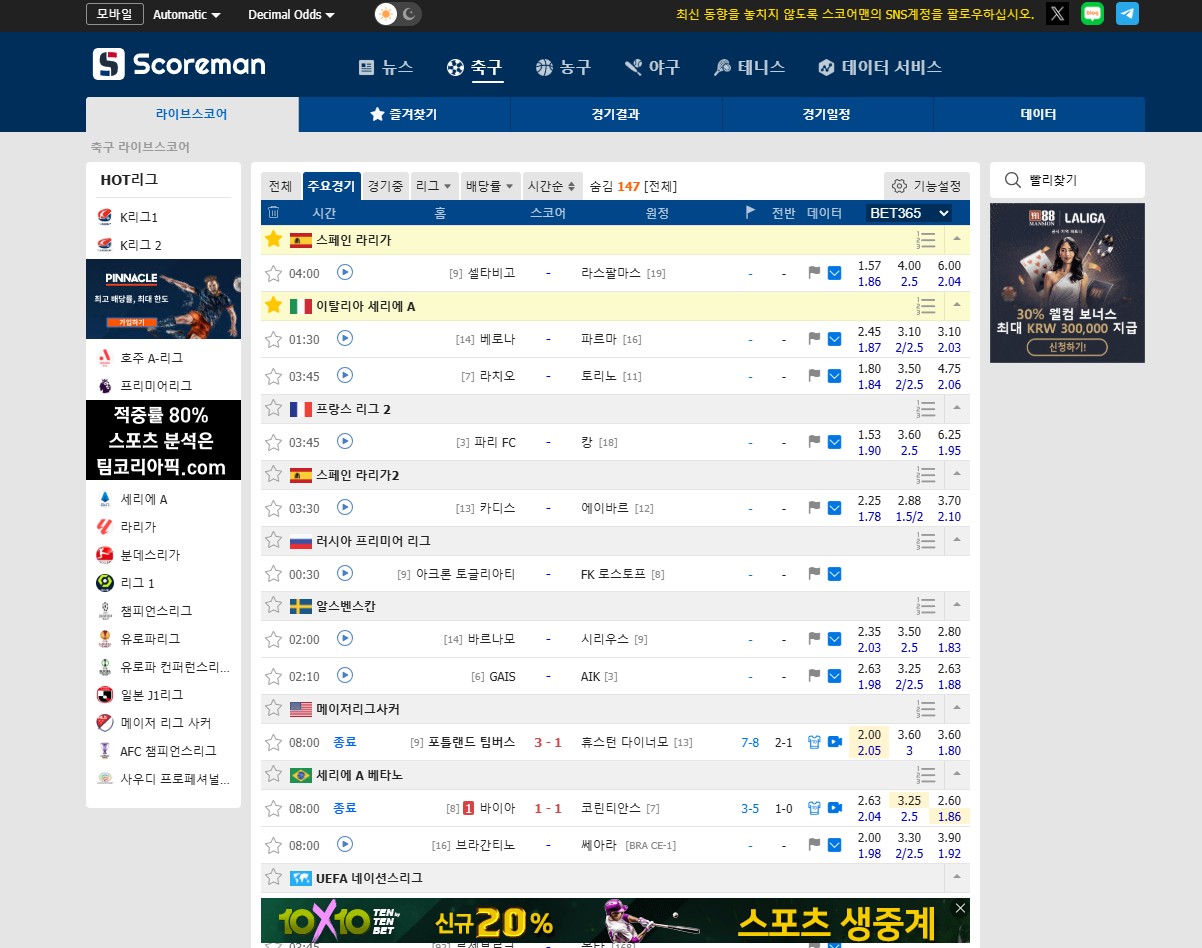Collapse the Allsvenskan league section
This screenshot has height=948, width=1202.
click(x=957, y=606)
